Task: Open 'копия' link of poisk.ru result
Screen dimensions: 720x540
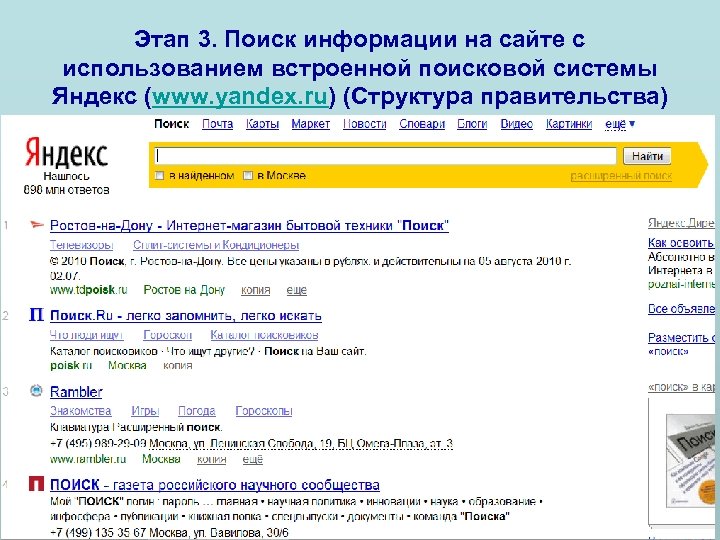Action: pyautogui.click(x=178, y=366)
